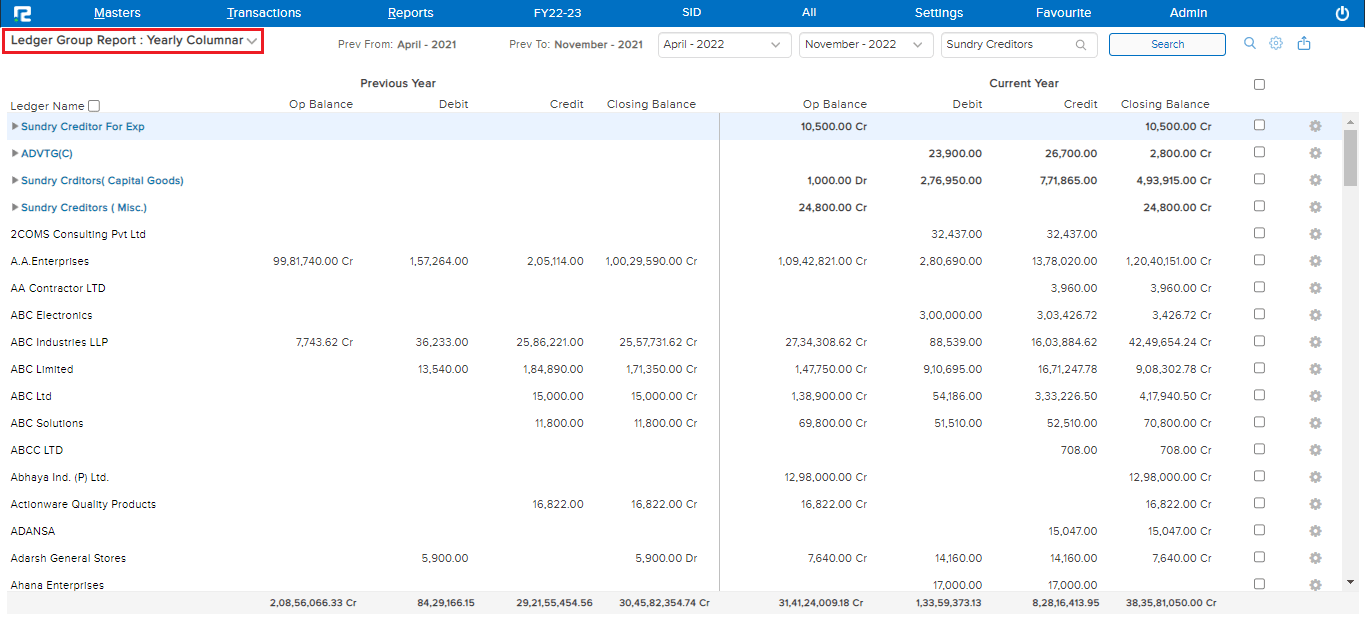Click gear icon for ABC Limited row
Viewport: 1366px width, 625px height.
1315,369
